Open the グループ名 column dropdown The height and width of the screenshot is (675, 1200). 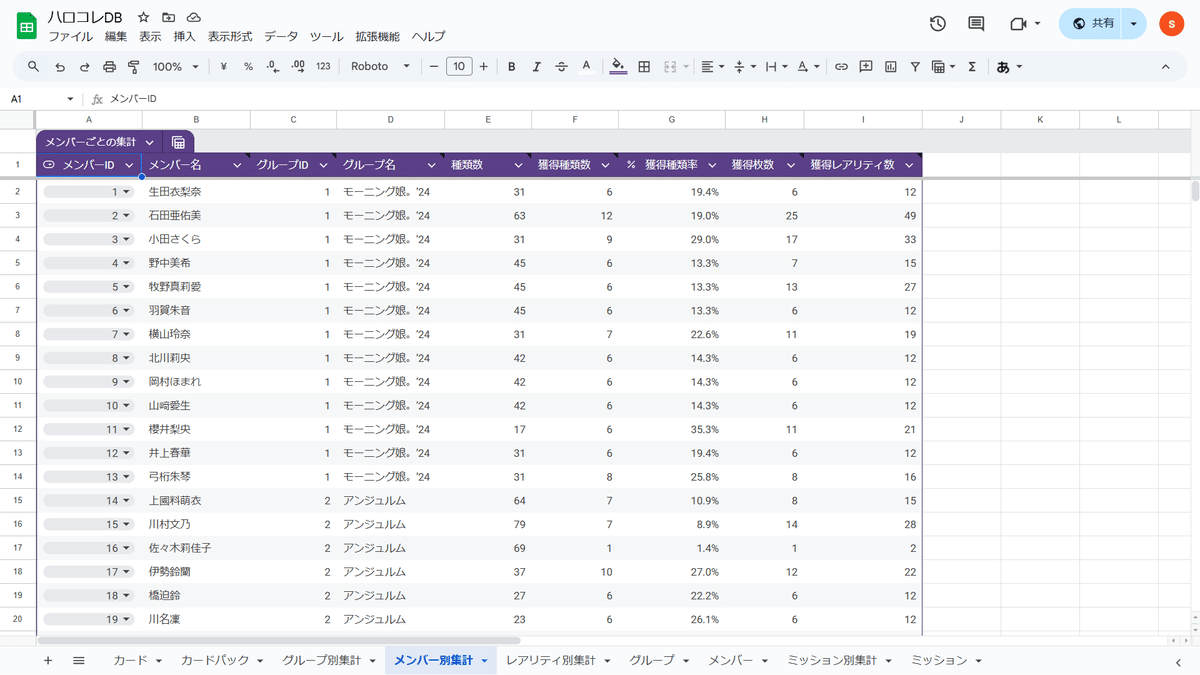431,165
